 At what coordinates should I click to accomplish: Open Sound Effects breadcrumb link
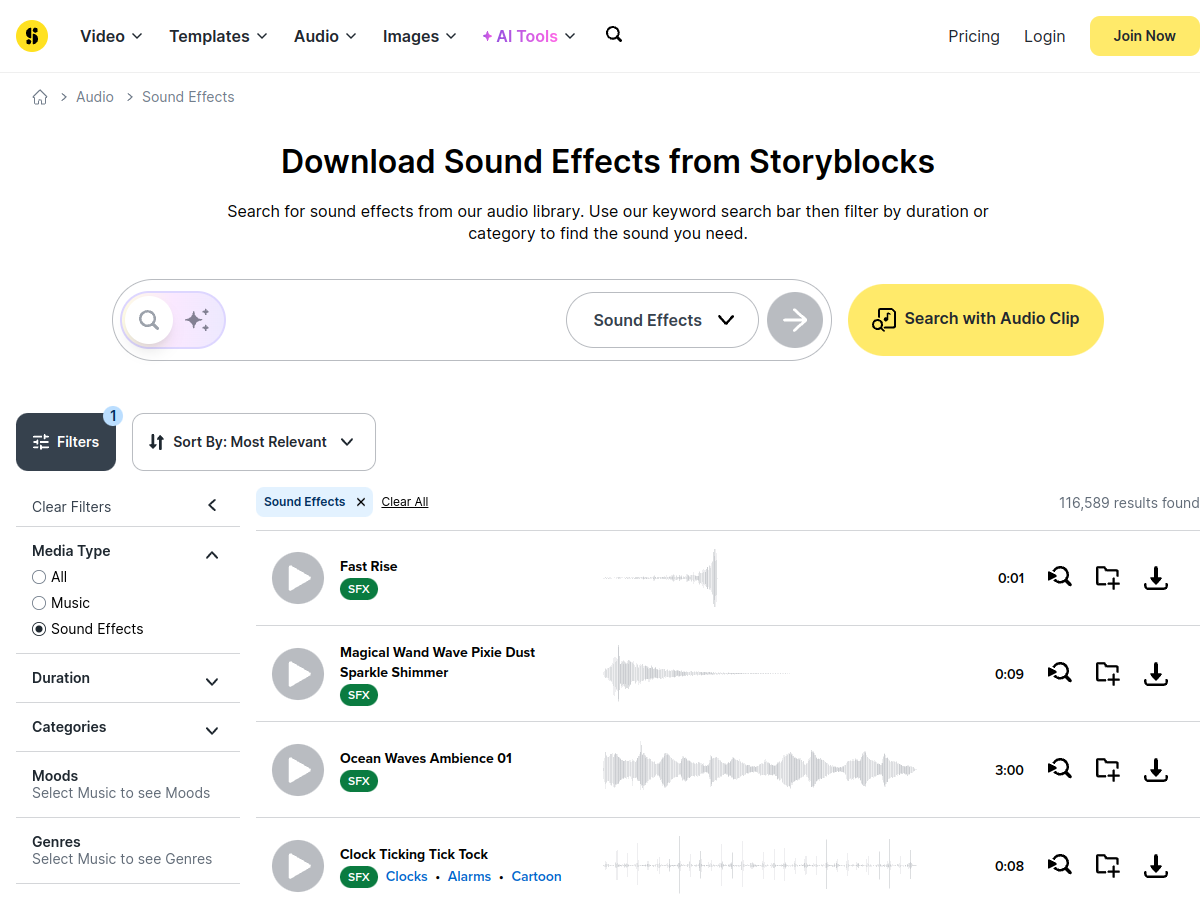click(x=188, y=97)
